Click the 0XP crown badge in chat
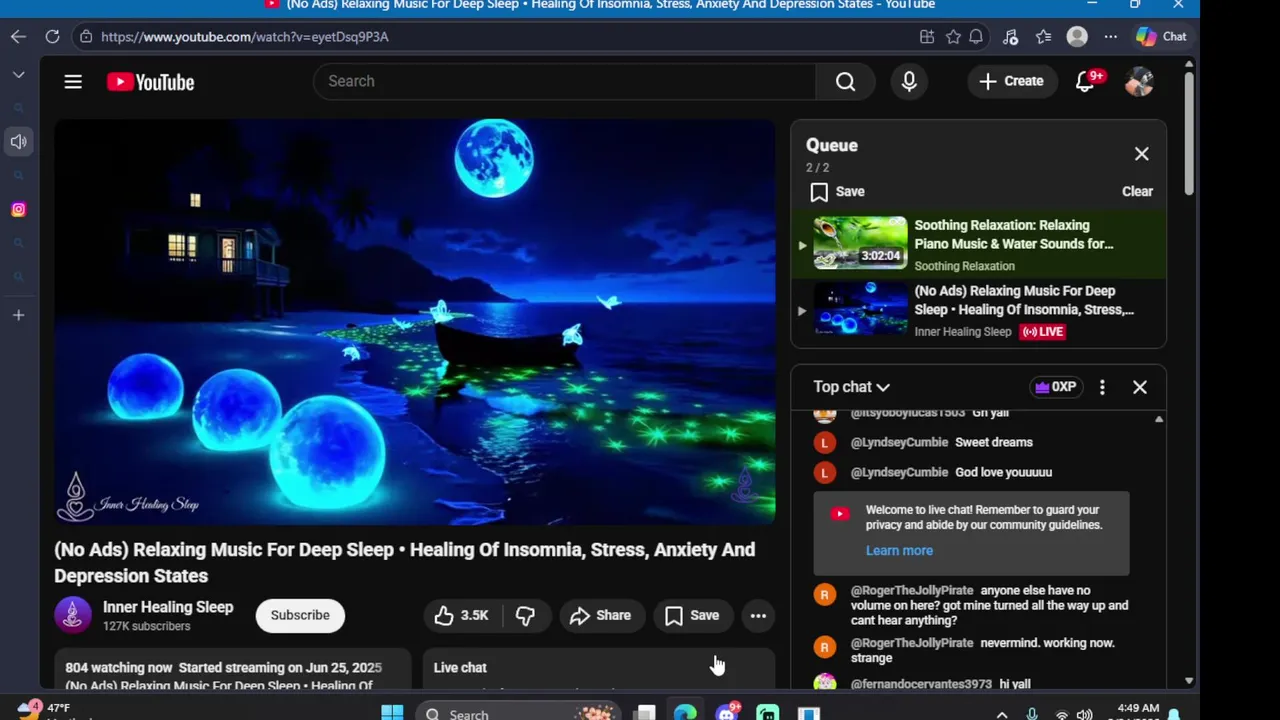 click(x=1056, y=387)
